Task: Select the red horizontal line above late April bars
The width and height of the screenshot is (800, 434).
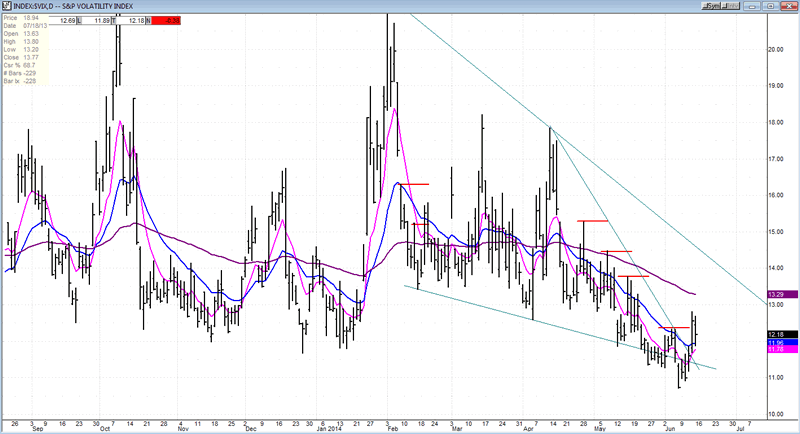Action: (x=593, y=220)
